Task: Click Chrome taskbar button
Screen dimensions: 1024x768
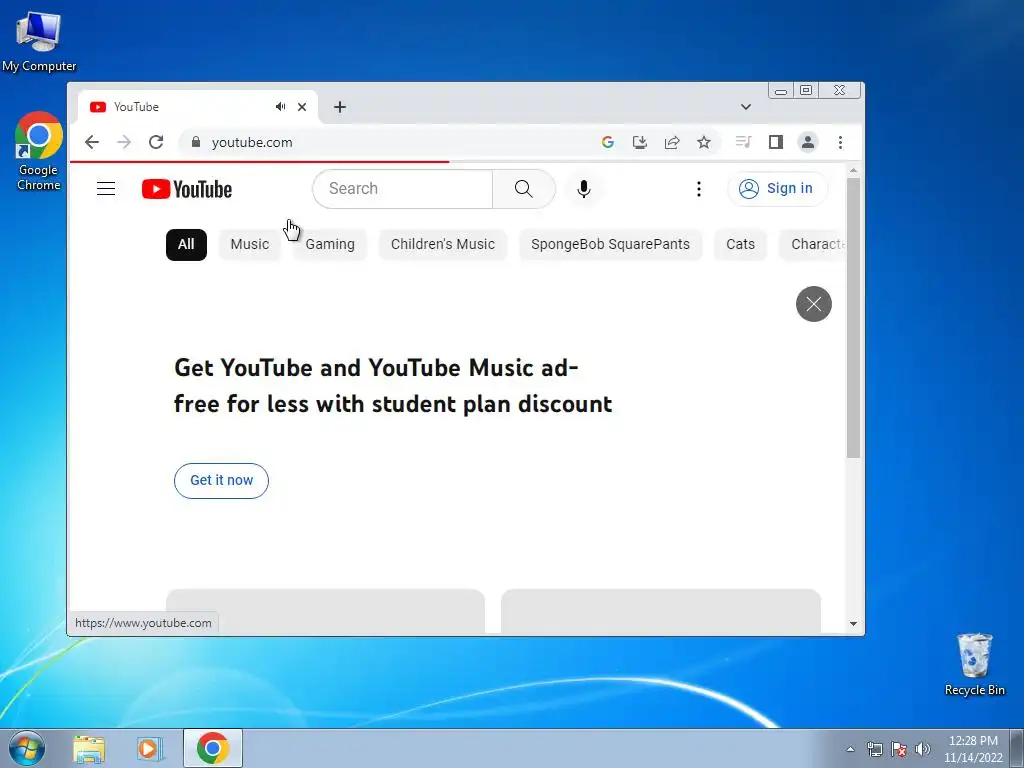Action: tap(213, 748)
